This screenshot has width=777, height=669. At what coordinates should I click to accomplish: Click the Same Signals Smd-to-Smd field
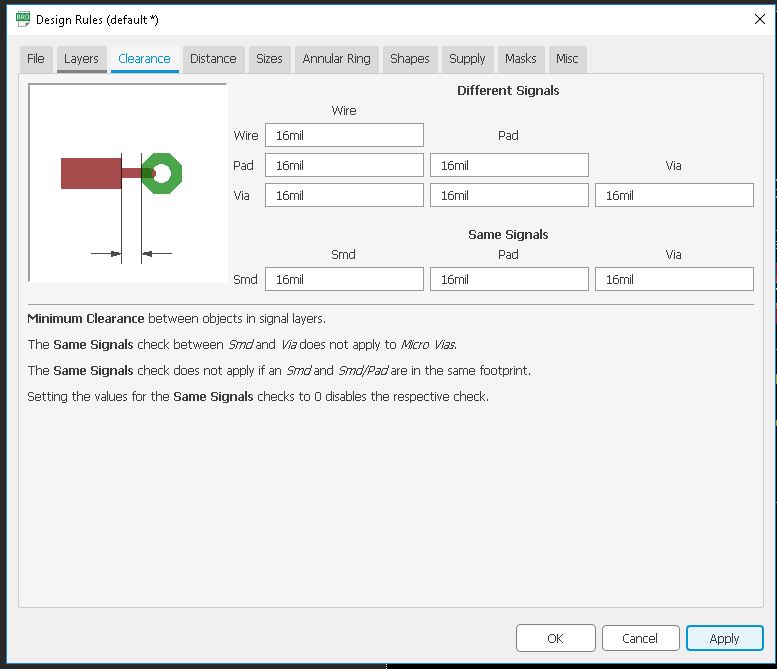tap(344, 279)
